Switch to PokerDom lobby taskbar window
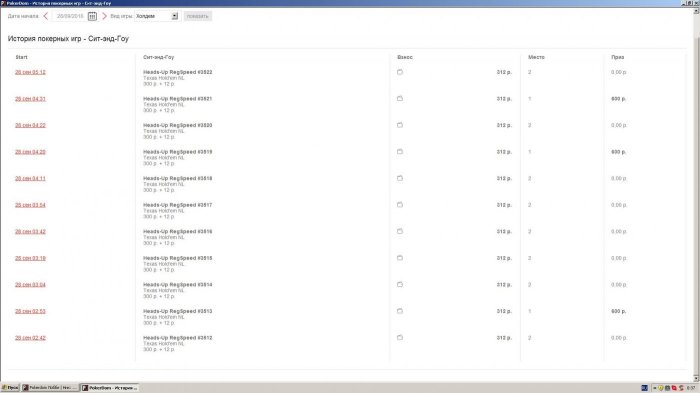Screen dimensions: 700x393 tap(50, 388)
